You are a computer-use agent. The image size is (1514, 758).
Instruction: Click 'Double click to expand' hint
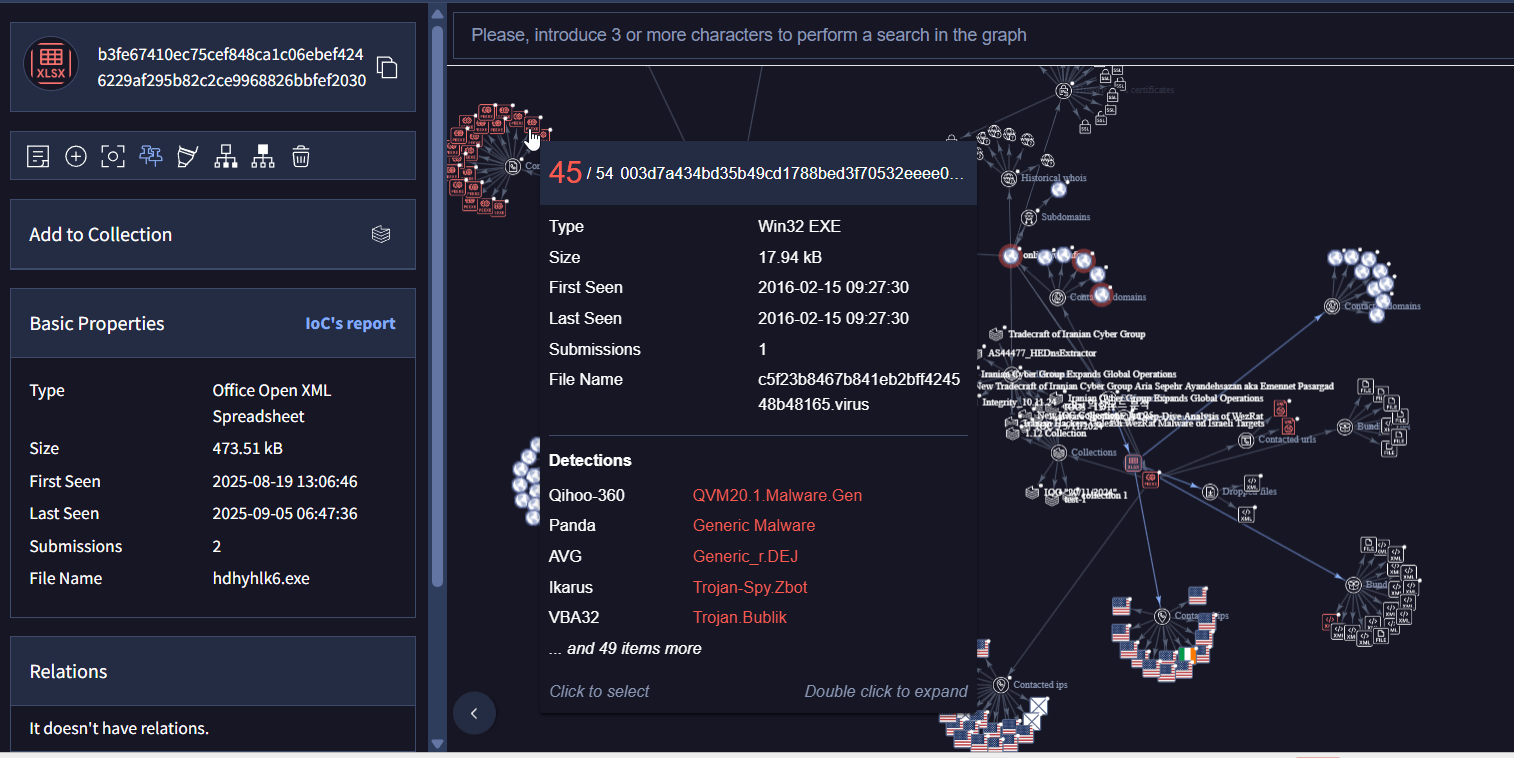point(886,691)
